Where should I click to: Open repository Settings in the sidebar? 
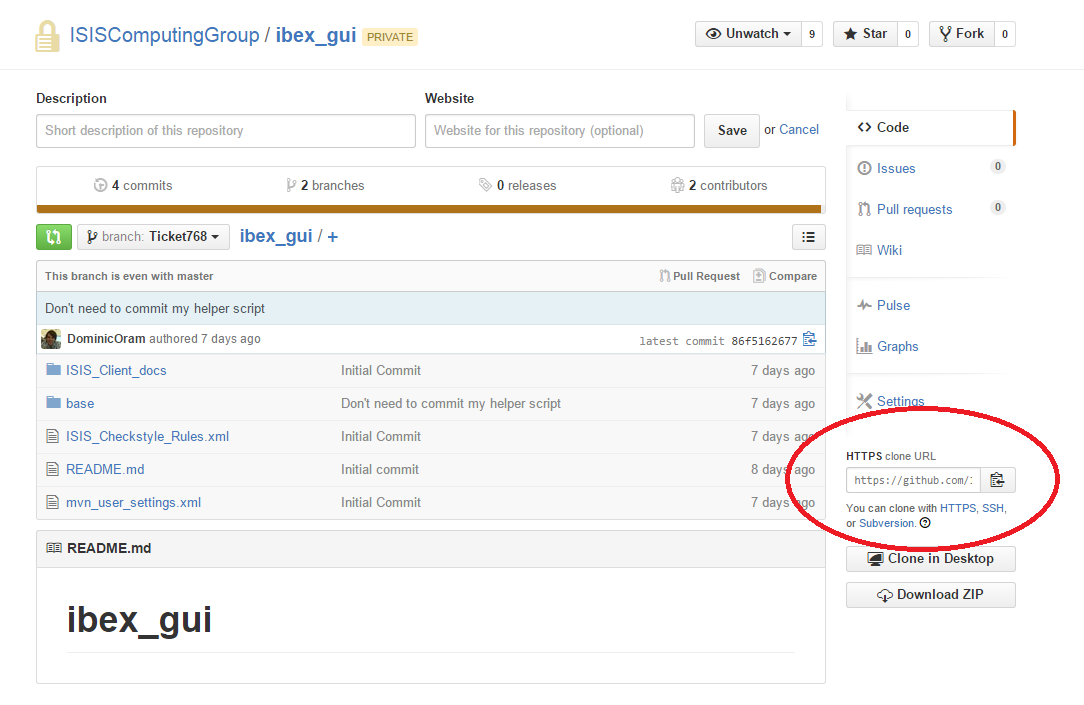[x=900, y=401]
